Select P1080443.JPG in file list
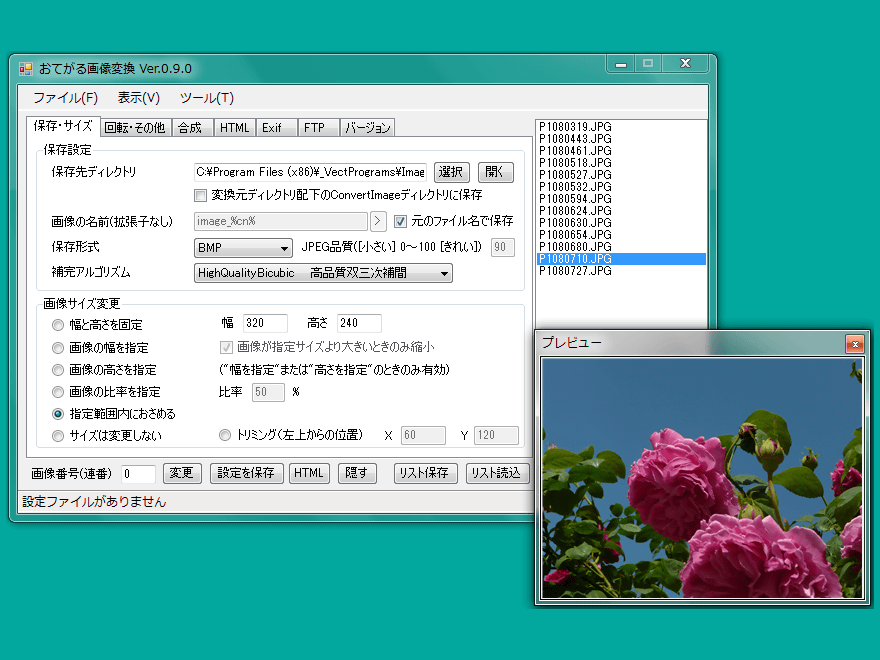 (621, 139)
